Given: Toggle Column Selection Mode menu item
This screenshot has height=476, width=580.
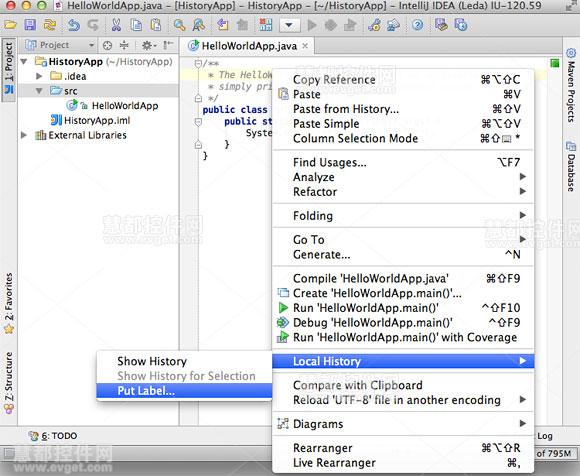Looking at the screenshot, I should (x=403, y=138).
